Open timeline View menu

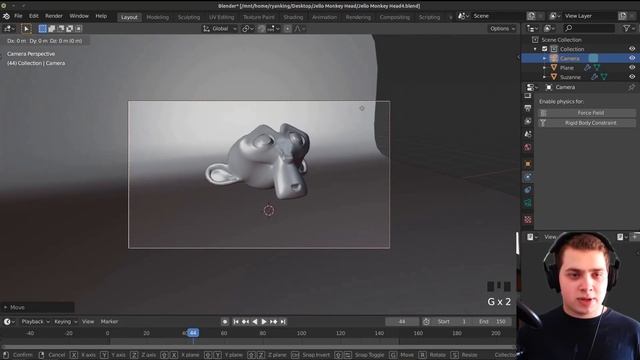point(88,322)
